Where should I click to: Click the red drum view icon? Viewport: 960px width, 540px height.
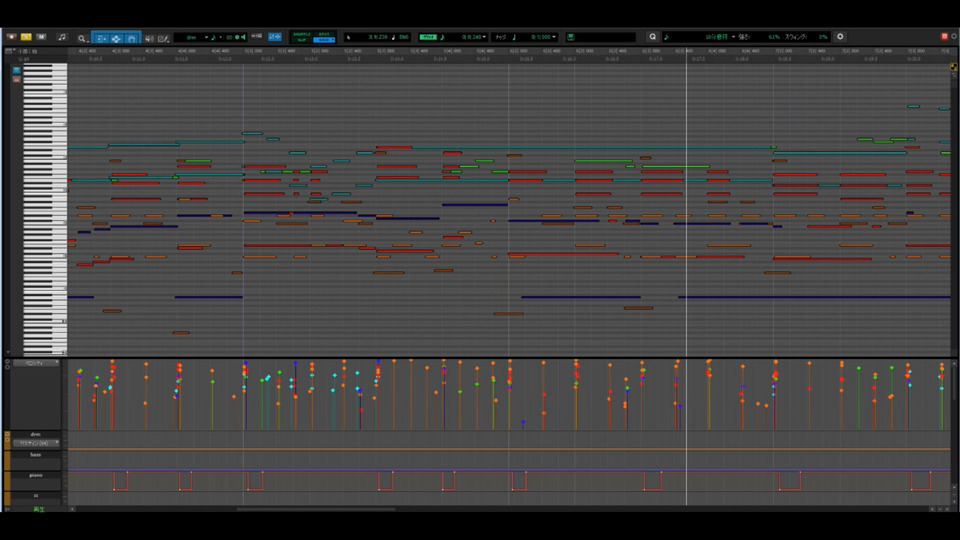click(x=17, y=80)
